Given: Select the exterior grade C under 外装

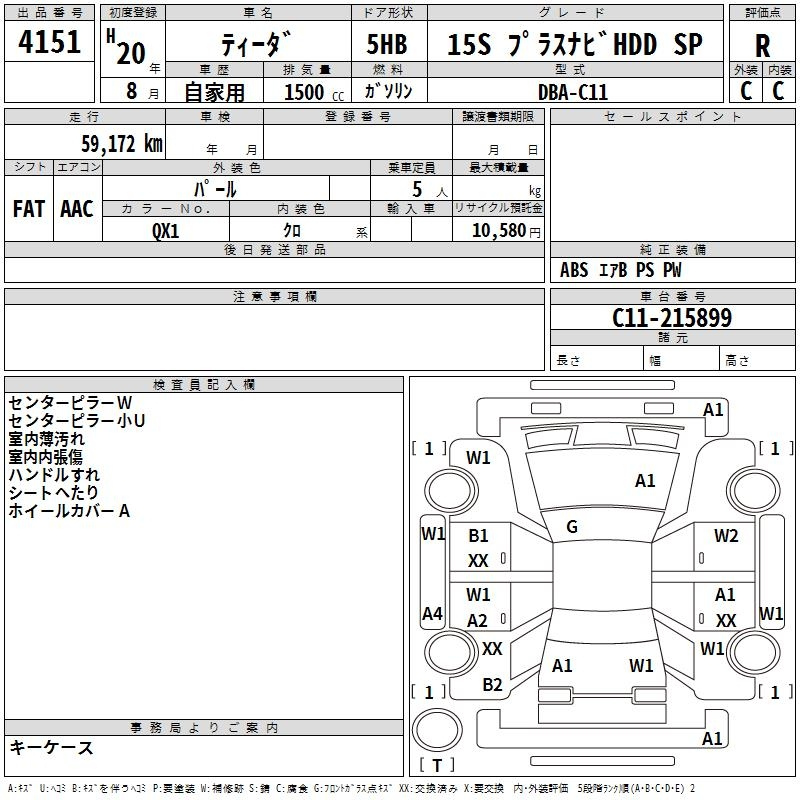Looking at the screenshot, I should (746, 91).
